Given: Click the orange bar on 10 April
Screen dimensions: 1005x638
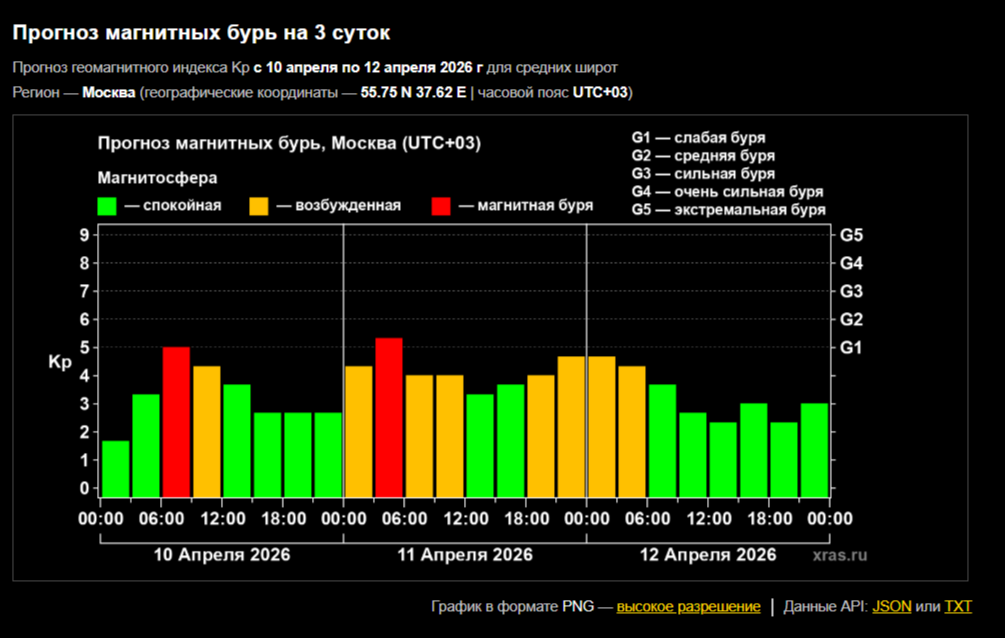Looking at the screenshot, I should 207,431.
